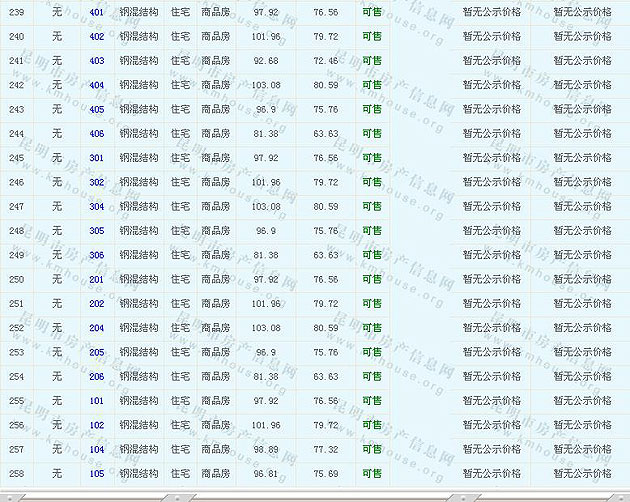View room 301 details

click(x=96, y=158)
